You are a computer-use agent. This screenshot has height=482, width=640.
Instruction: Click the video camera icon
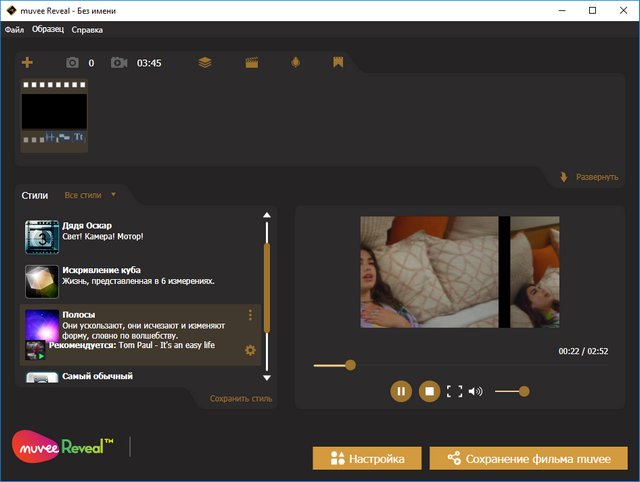point(119,63)
